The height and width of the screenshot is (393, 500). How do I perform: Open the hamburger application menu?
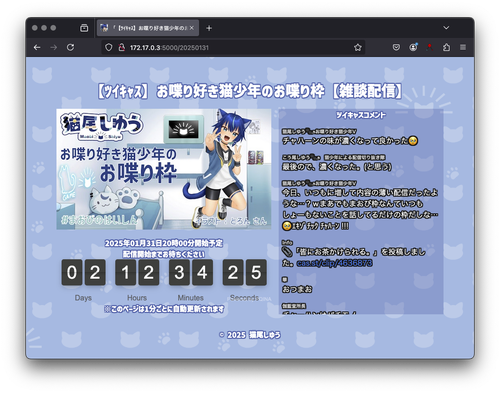pos(463,47)
